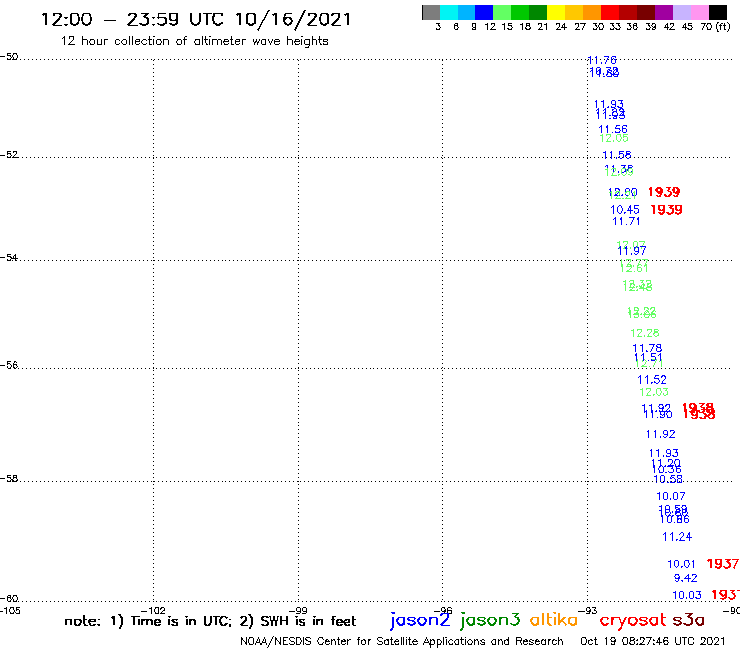Click the blue wave height value 11.71
This screenshot has width=740, height=650.
coord(626,221)
